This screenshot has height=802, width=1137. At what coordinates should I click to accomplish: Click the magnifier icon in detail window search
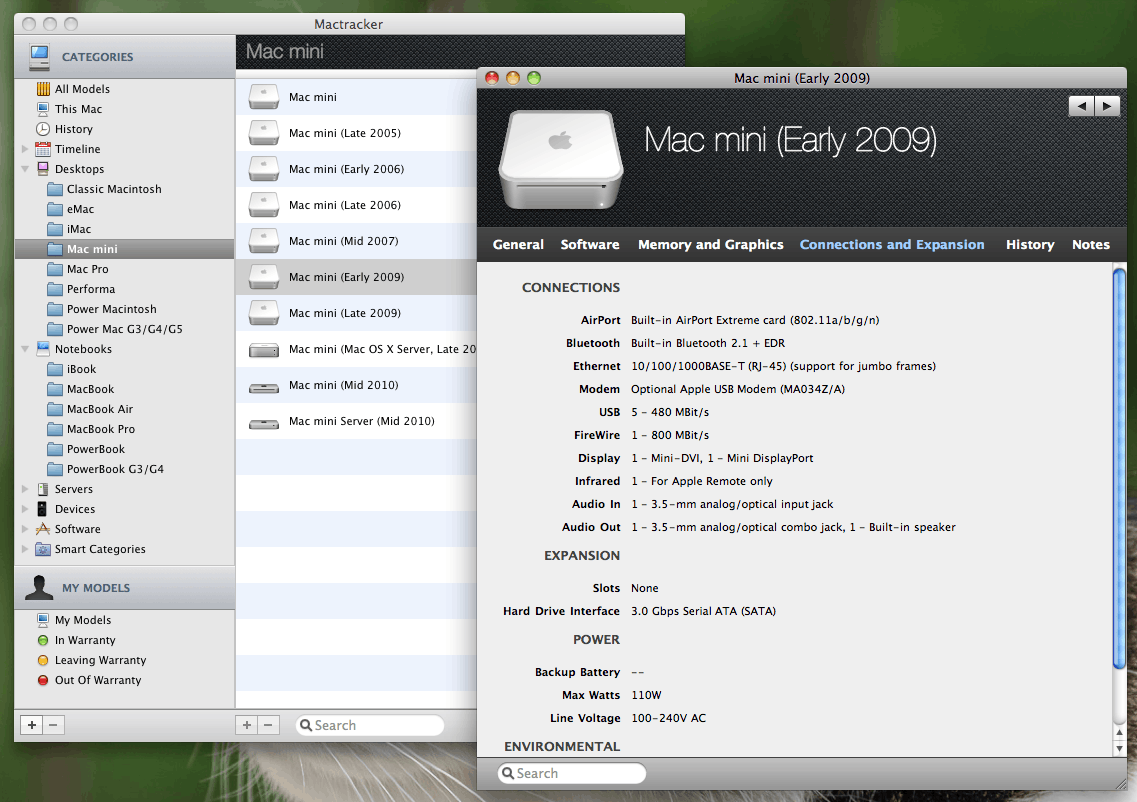pyautogui.click(x=508, y=773)
